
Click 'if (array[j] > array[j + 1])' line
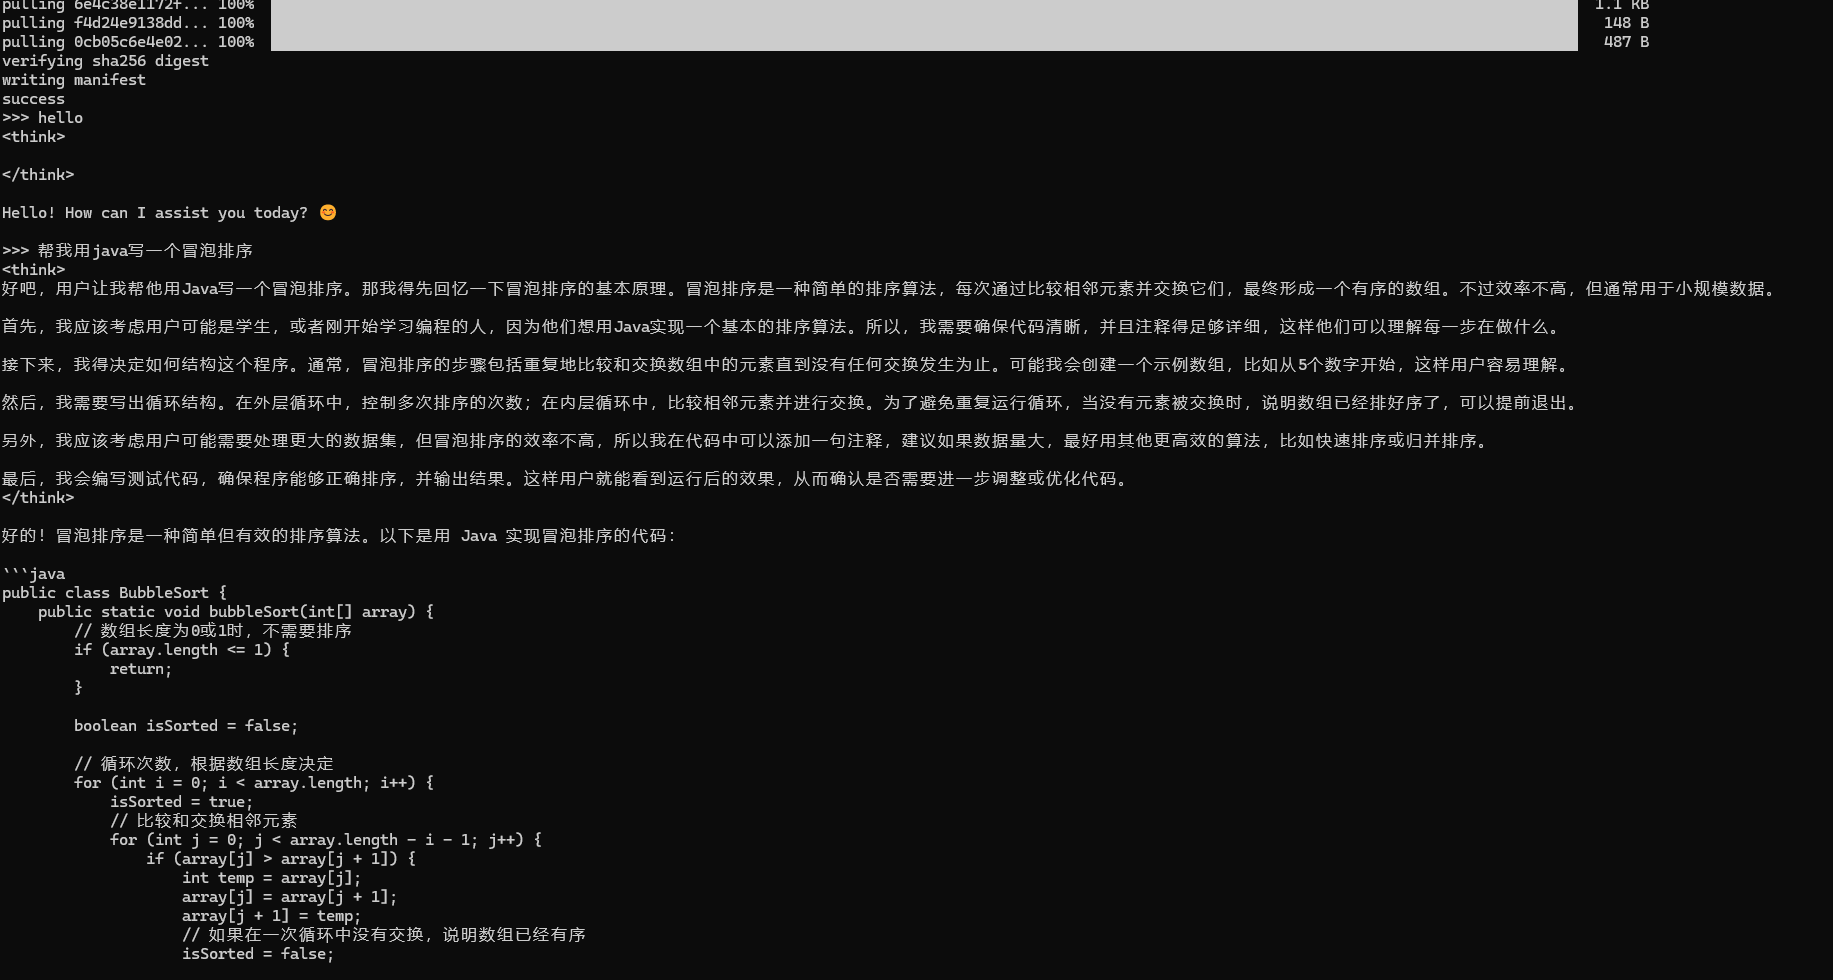click(281, 859)
